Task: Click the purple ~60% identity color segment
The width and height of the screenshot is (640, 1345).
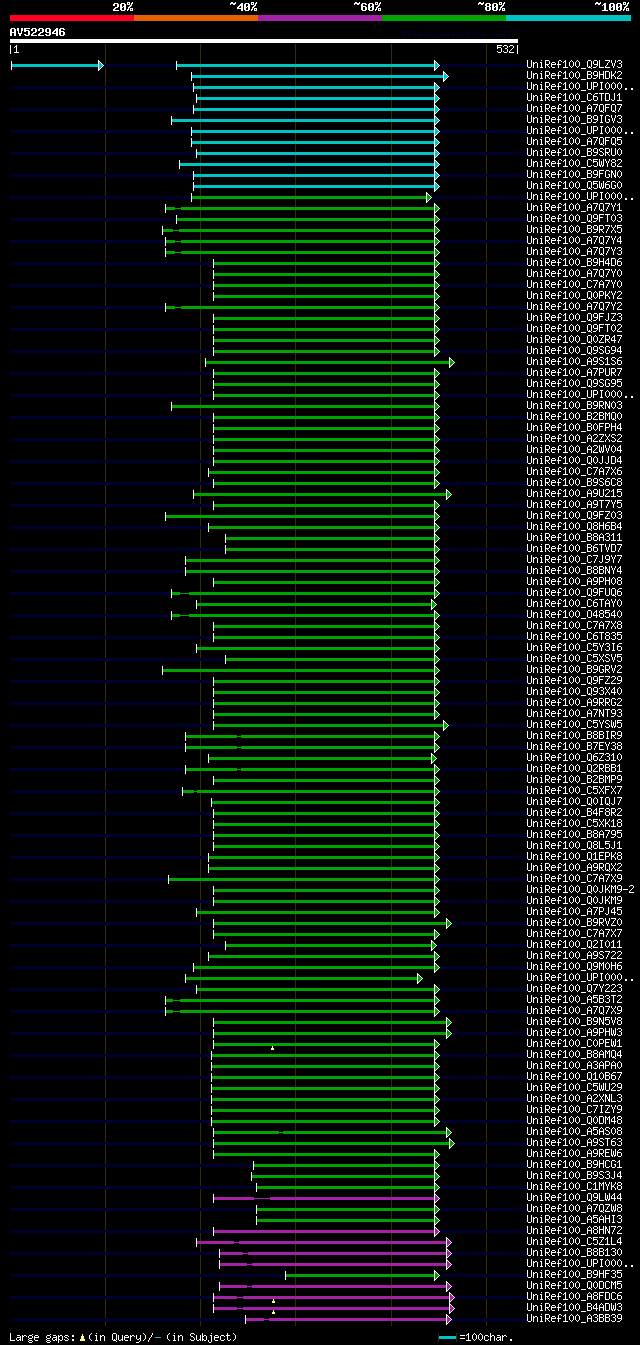Action: (319, 17)
